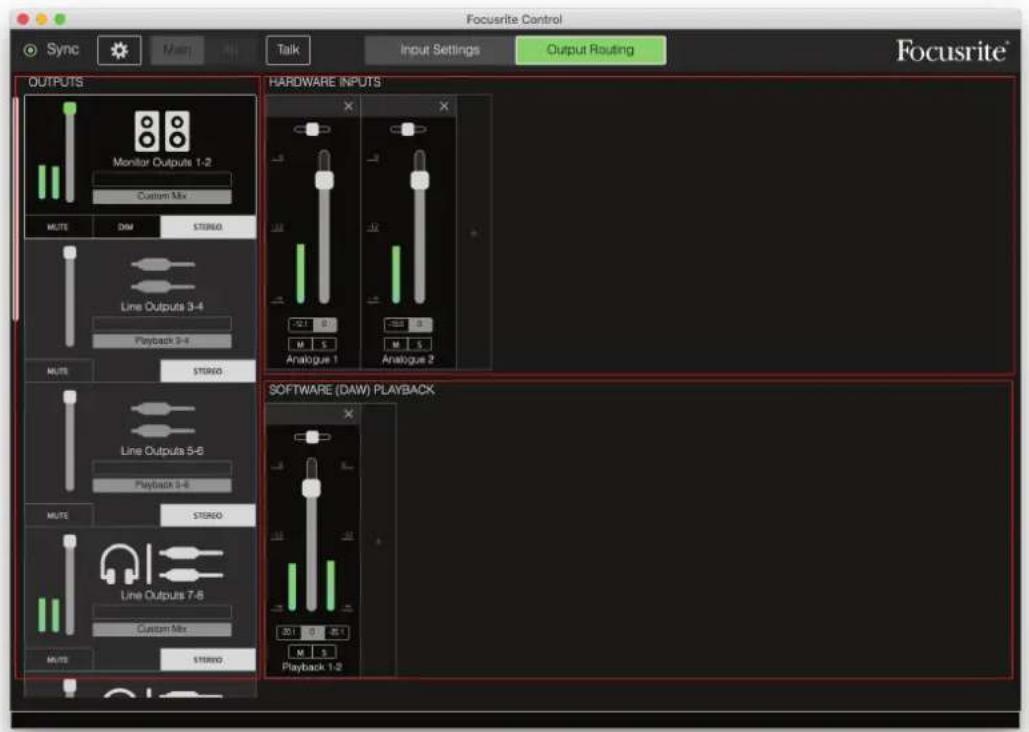Click the Outputs list scrollbar

(16, 209)
